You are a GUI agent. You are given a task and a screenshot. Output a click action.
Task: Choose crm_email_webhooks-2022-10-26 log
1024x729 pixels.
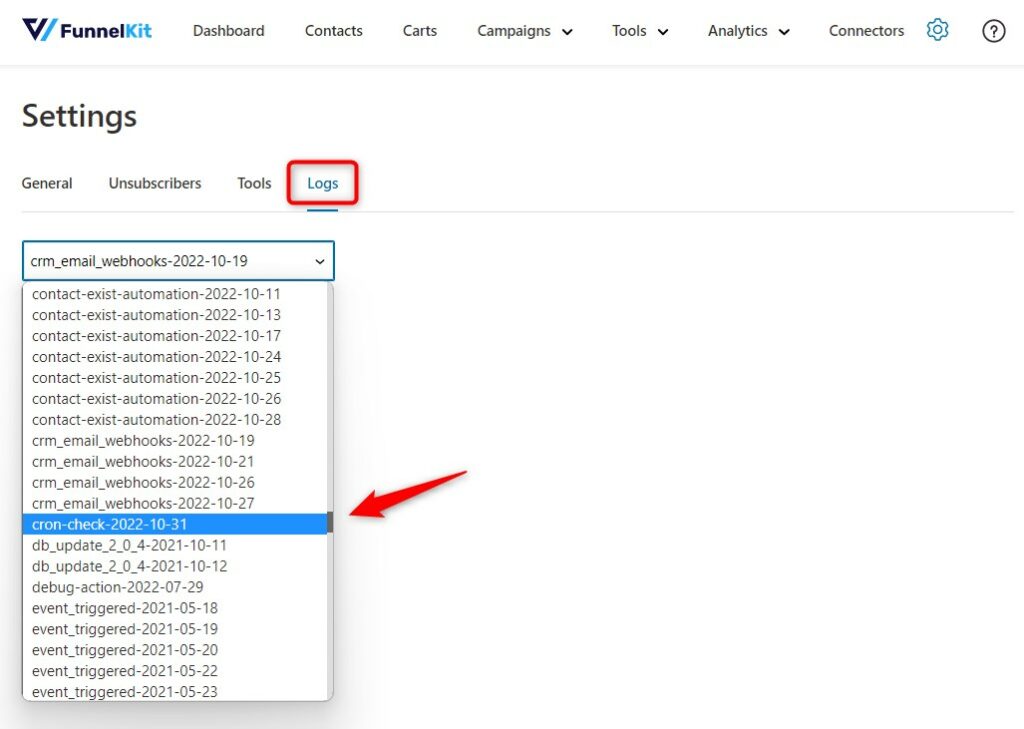[x=174, y=482]
